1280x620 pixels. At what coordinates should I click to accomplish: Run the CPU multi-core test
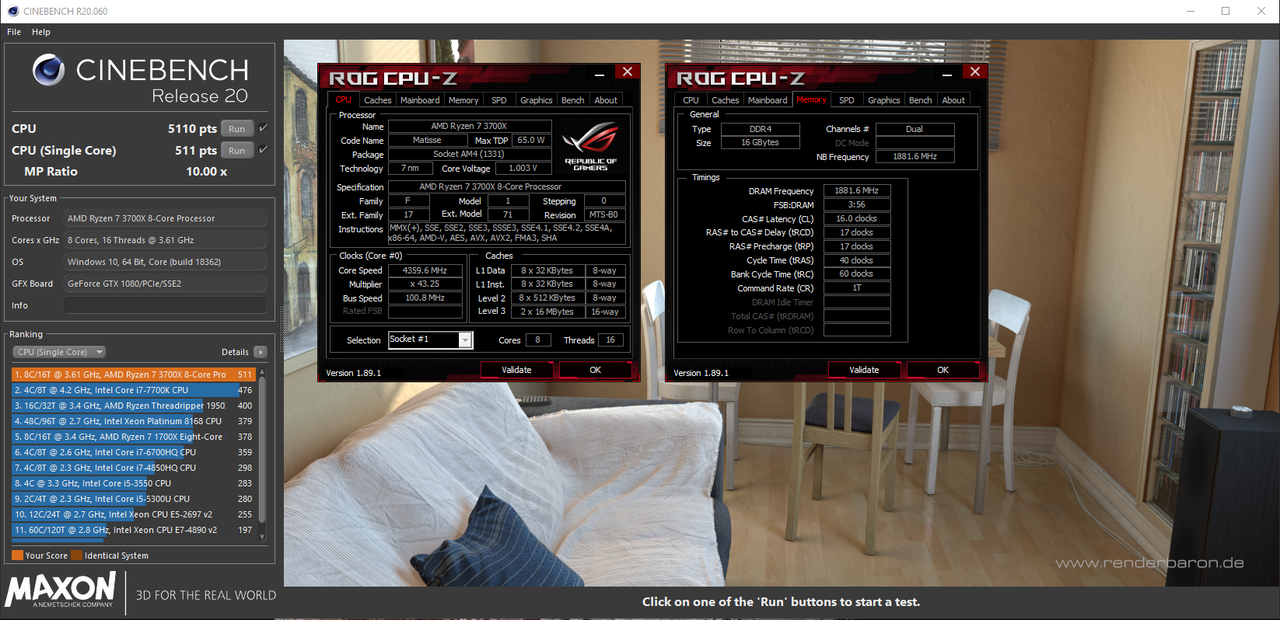click(x=237, y=128)
